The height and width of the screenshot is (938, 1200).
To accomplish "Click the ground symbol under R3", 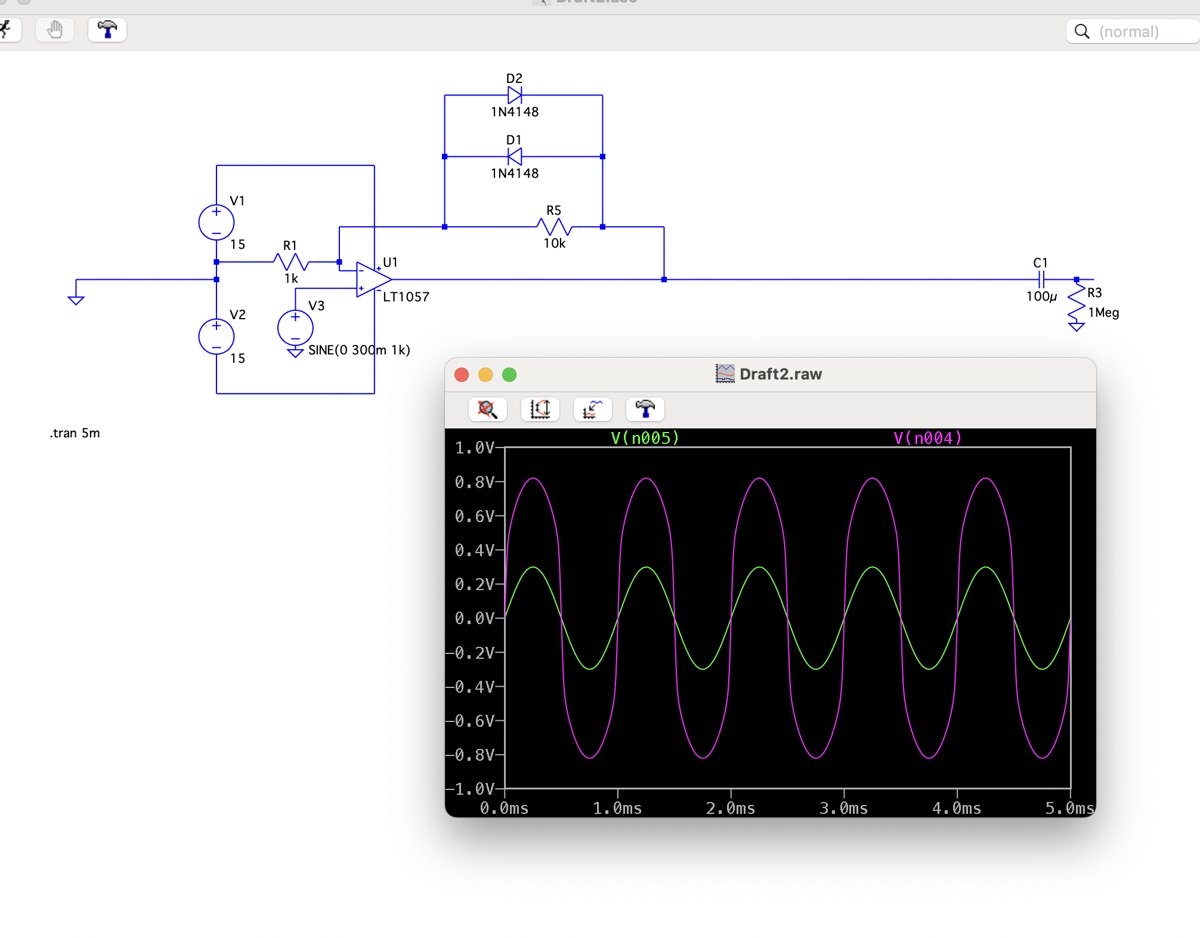I will coord(1076,325).
